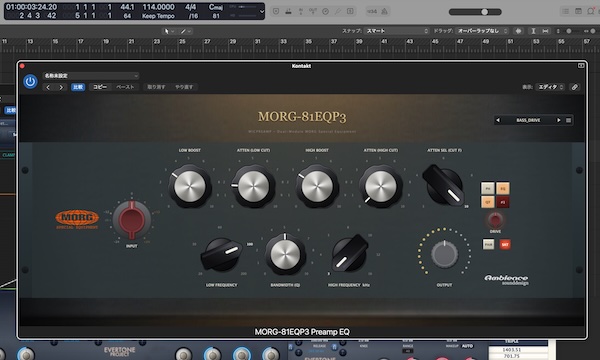Click the red INPUT knob
Image resolution: width=600 pixels, height=360 pixels.
(132, 220)
